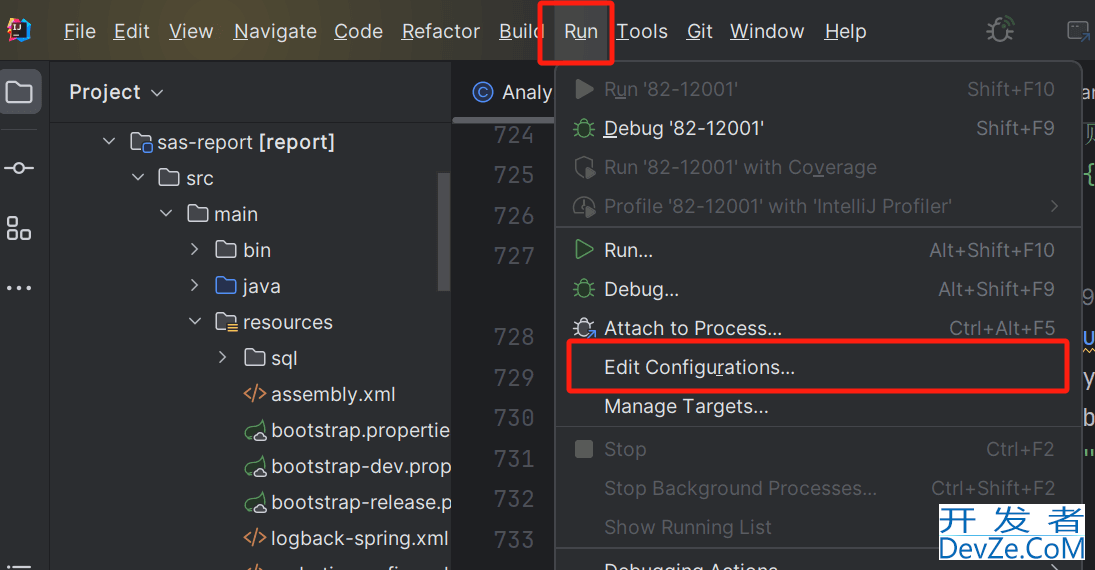1095x570 pixels.
Task: Expand the bin folder
Action: (195, 250)
